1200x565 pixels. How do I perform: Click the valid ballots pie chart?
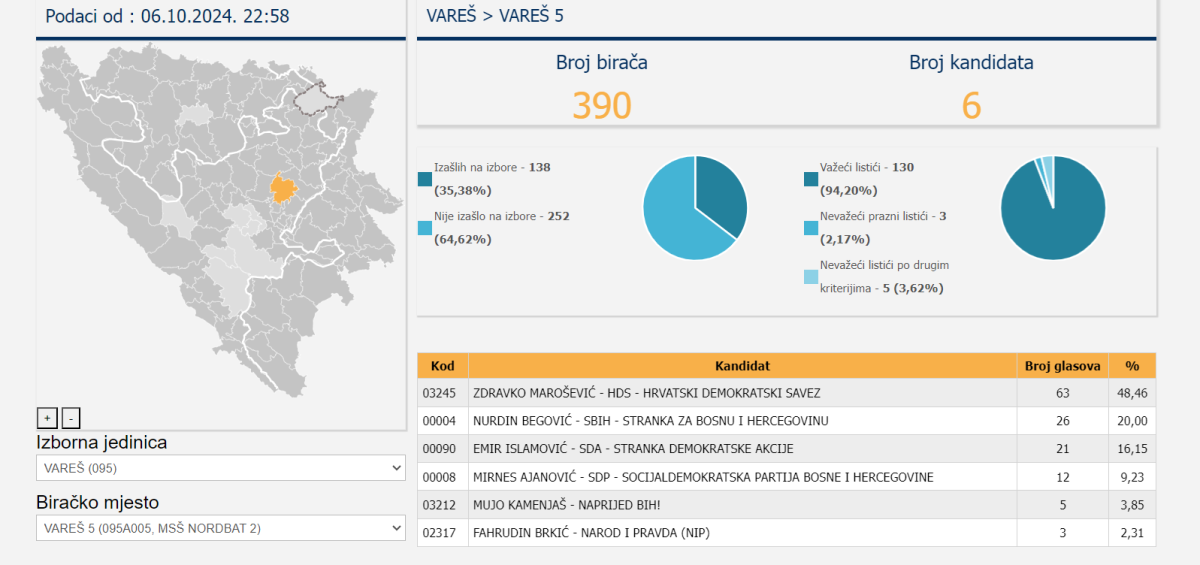click(x=1053, y=208)
